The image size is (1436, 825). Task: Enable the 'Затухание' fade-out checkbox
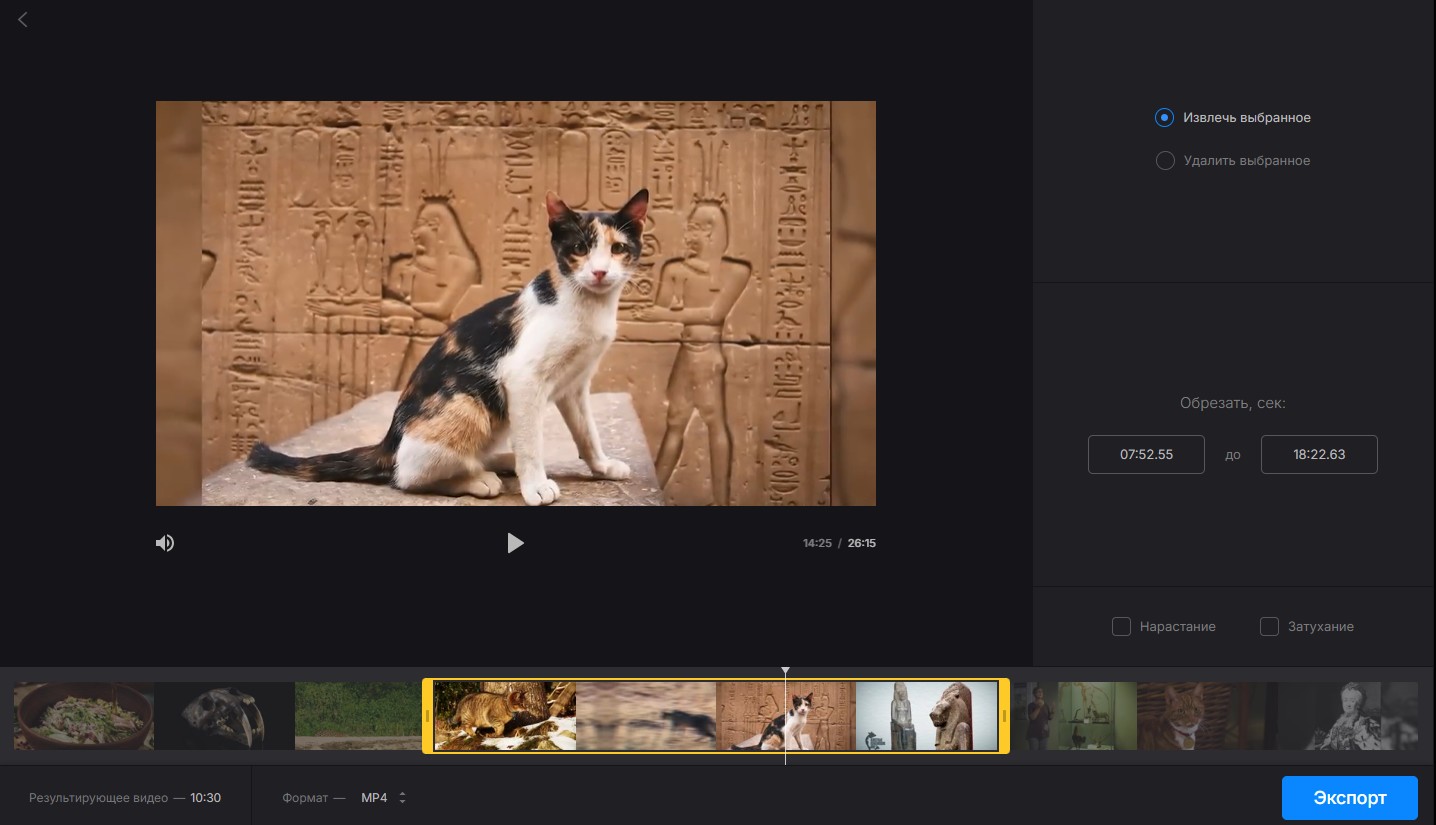(x=1269, y=627)
